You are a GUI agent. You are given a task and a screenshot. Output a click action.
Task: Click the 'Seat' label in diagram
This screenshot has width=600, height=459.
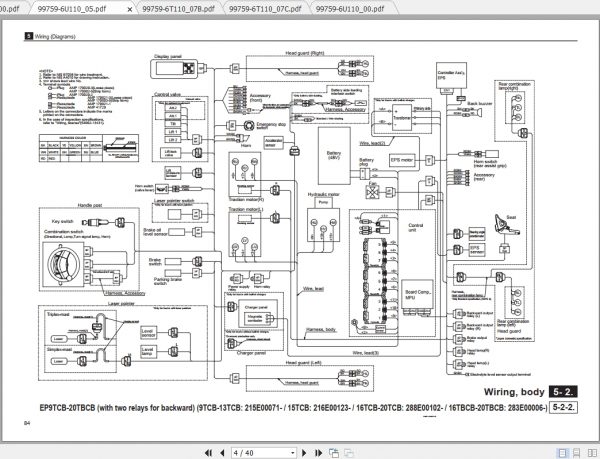511,217
